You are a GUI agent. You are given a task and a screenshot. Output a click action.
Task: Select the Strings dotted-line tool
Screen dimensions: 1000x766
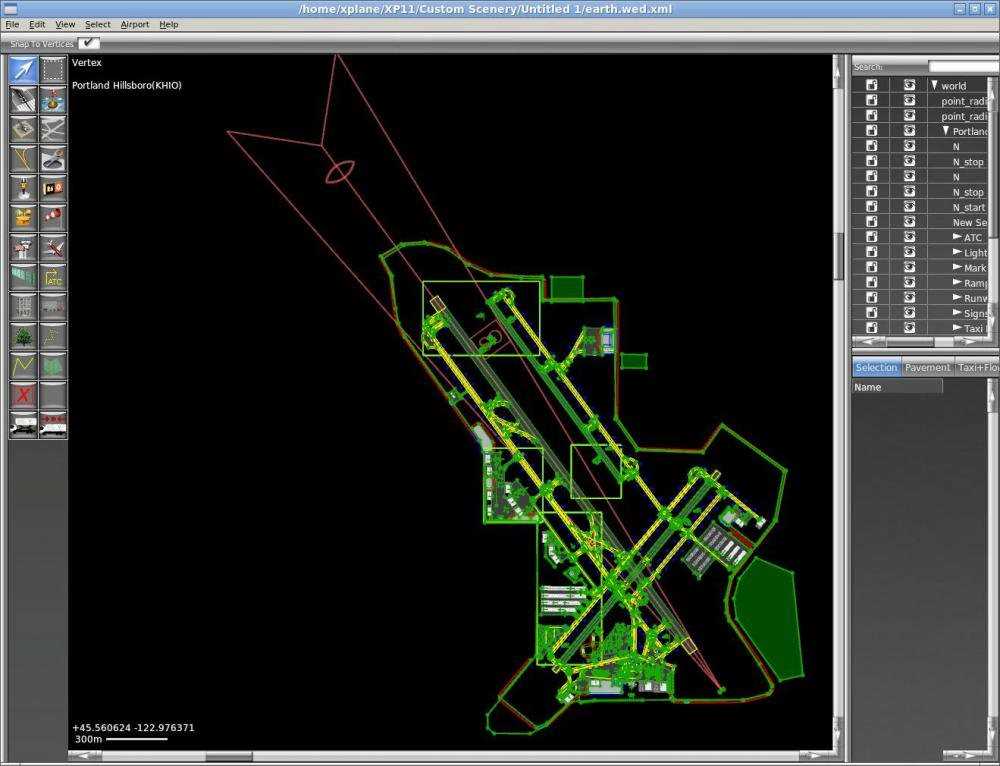pyautogui.click(x=53, y=336)
